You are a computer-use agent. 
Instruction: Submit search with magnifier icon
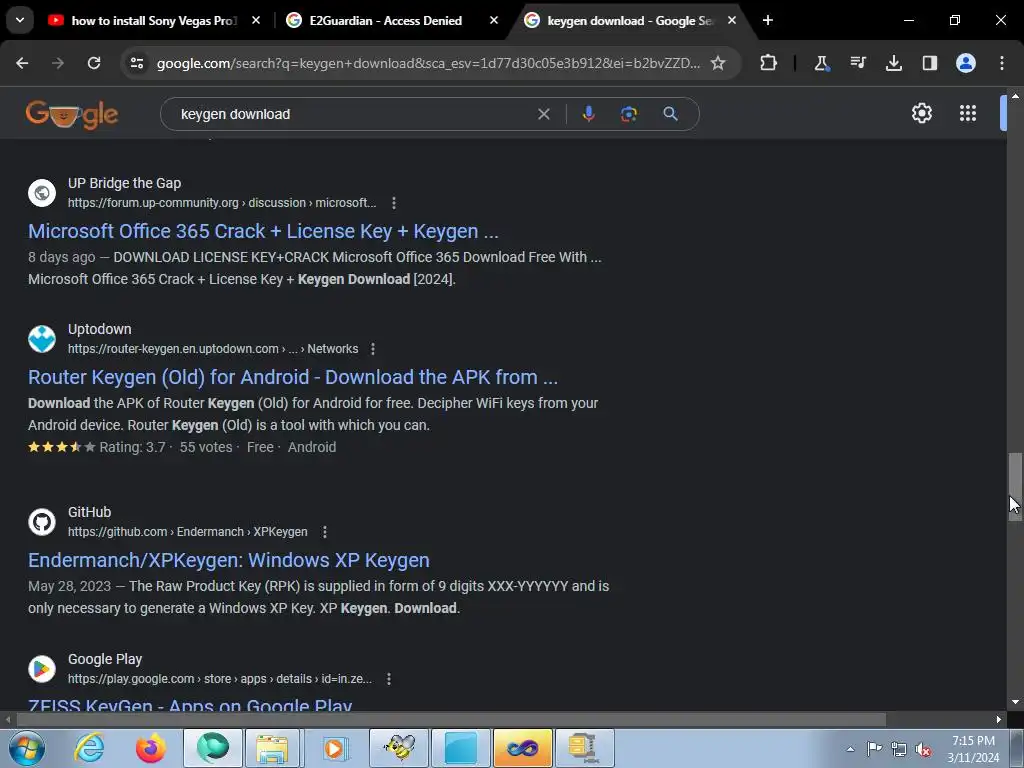pos(670,114)
